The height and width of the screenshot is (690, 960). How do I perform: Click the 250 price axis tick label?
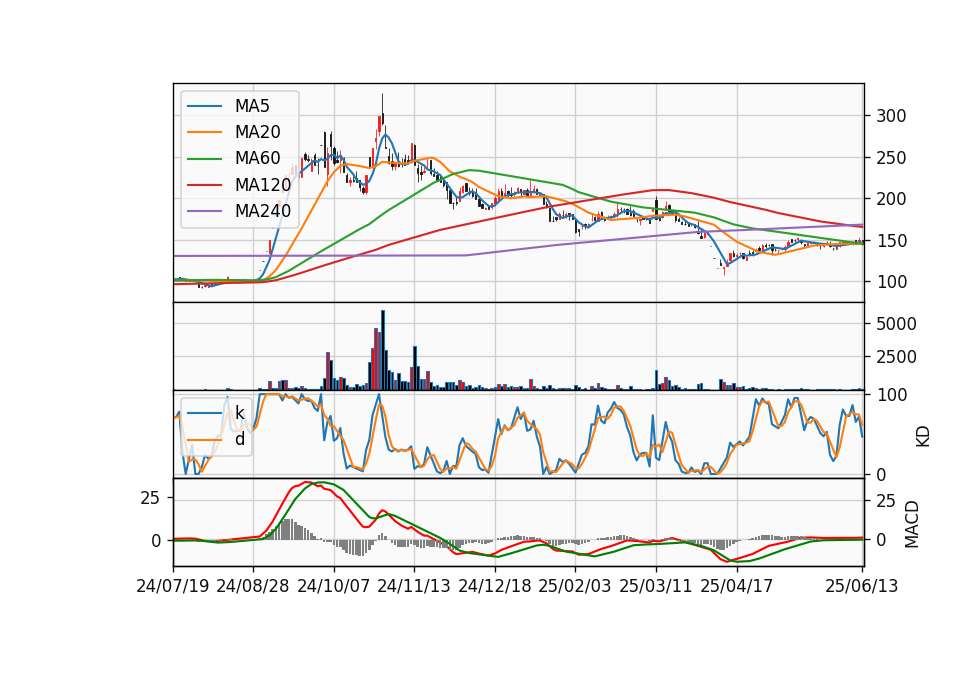(891, 158)
